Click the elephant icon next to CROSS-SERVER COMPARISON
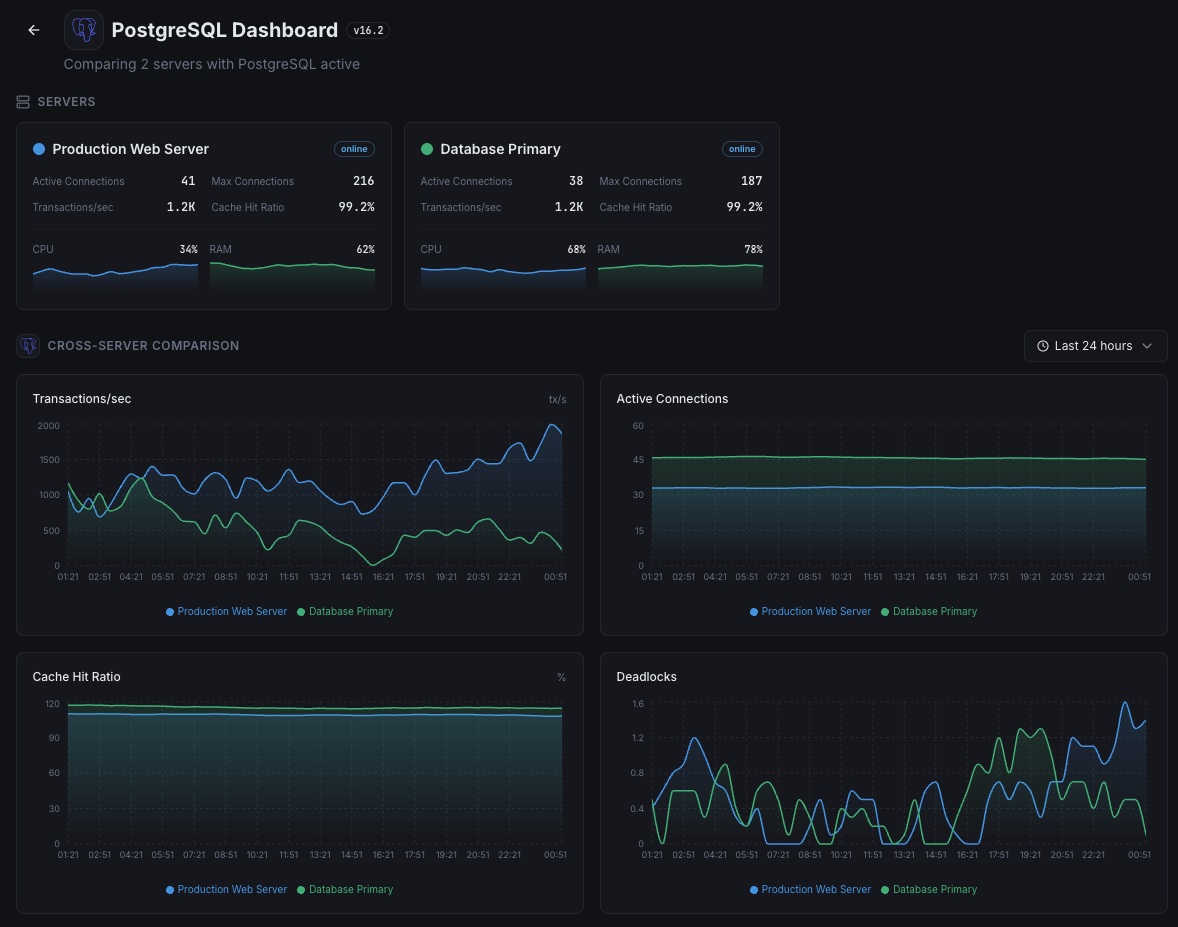Screen dimensions: 1178x927 (x=27, y=345)
